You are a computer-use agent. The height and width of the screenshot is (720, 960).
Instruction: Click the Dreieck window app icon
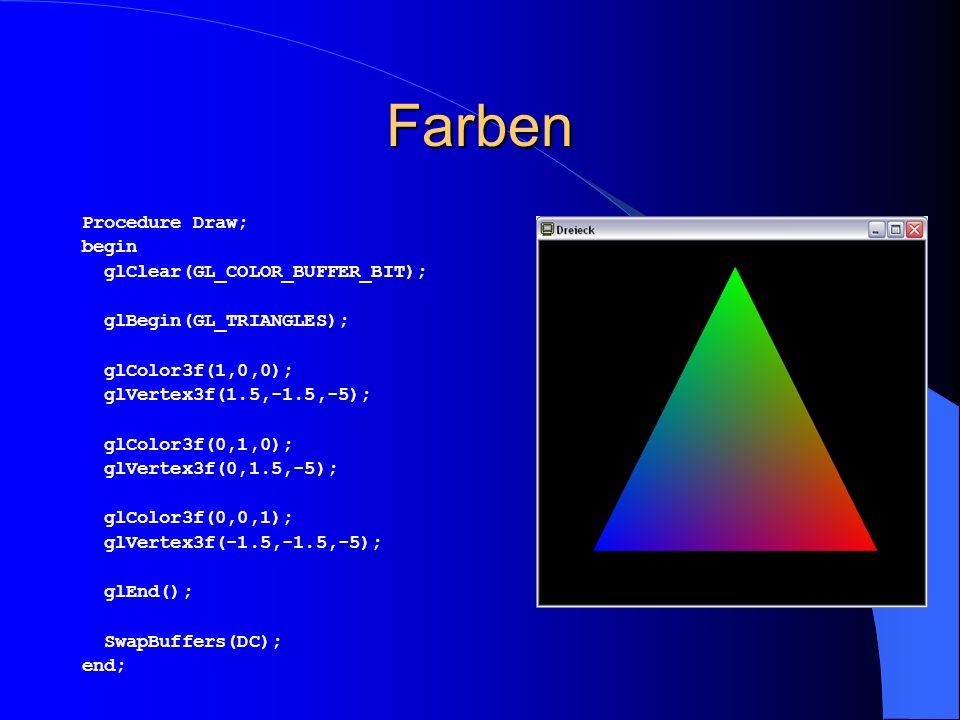547,229
